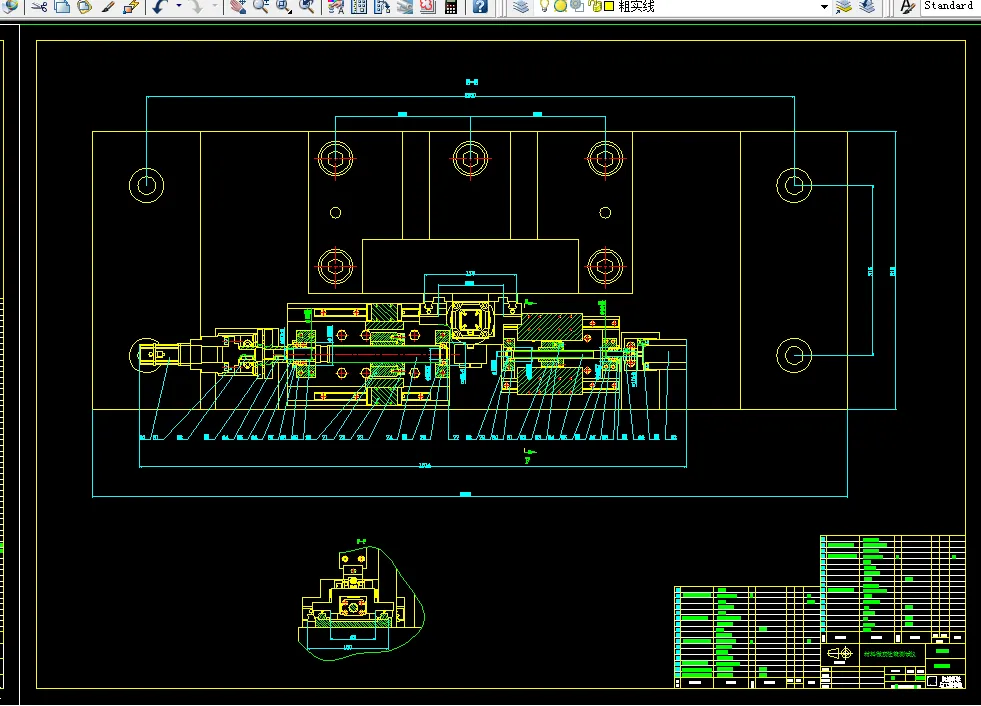Open the DesignCenter icon
981x706 pixels.
click(x=359, y=7)
